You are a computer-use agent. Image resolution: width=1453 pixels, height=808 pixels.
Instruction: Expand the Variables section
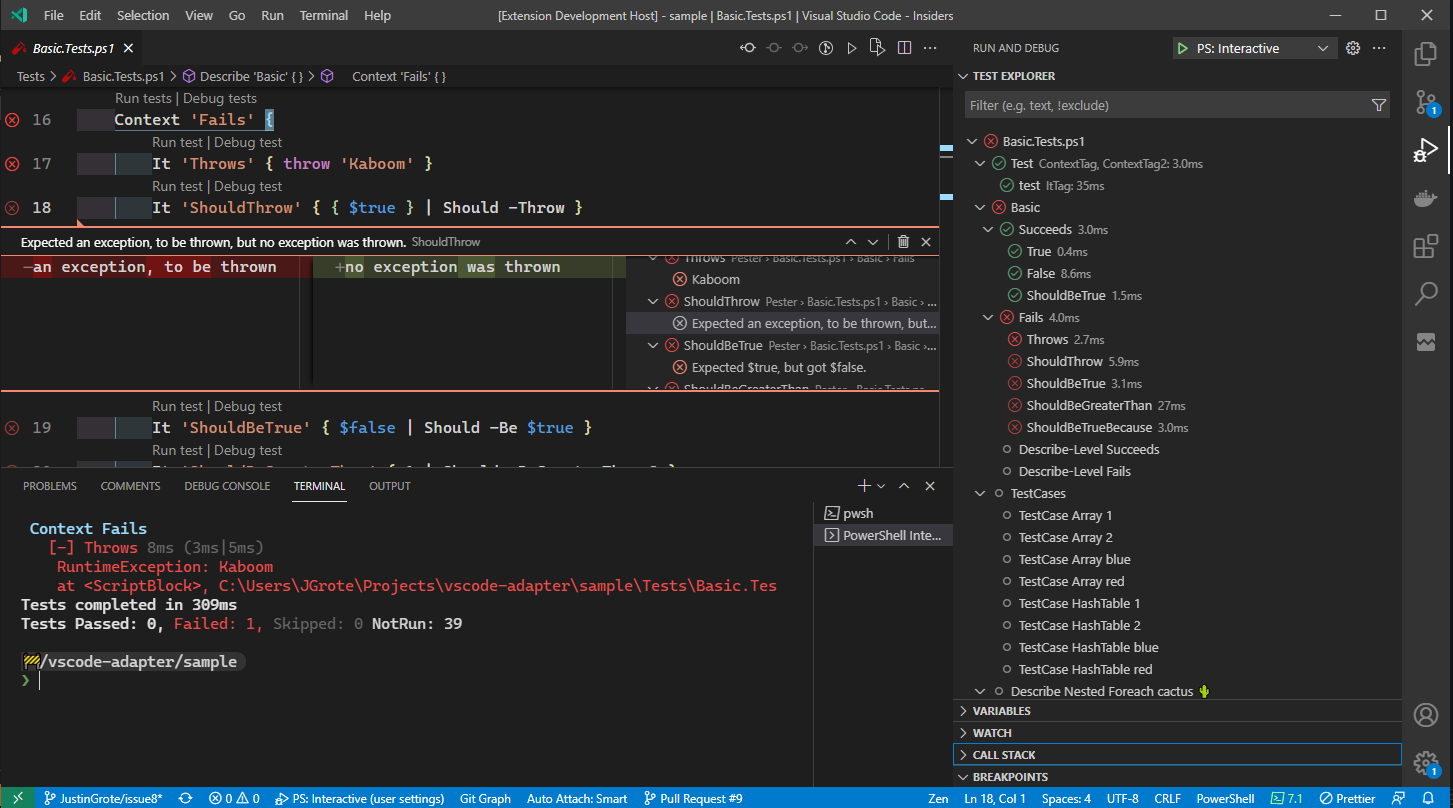(x=1001, y=711)
